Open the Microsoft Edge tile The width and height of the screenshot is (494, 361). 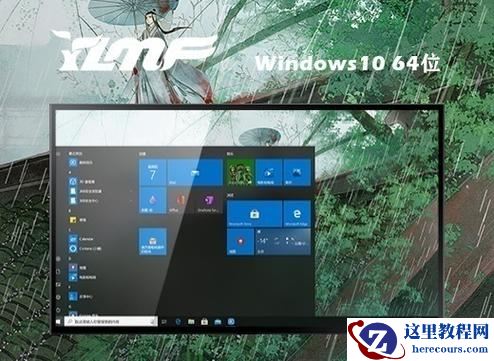[x=297, y=214]
